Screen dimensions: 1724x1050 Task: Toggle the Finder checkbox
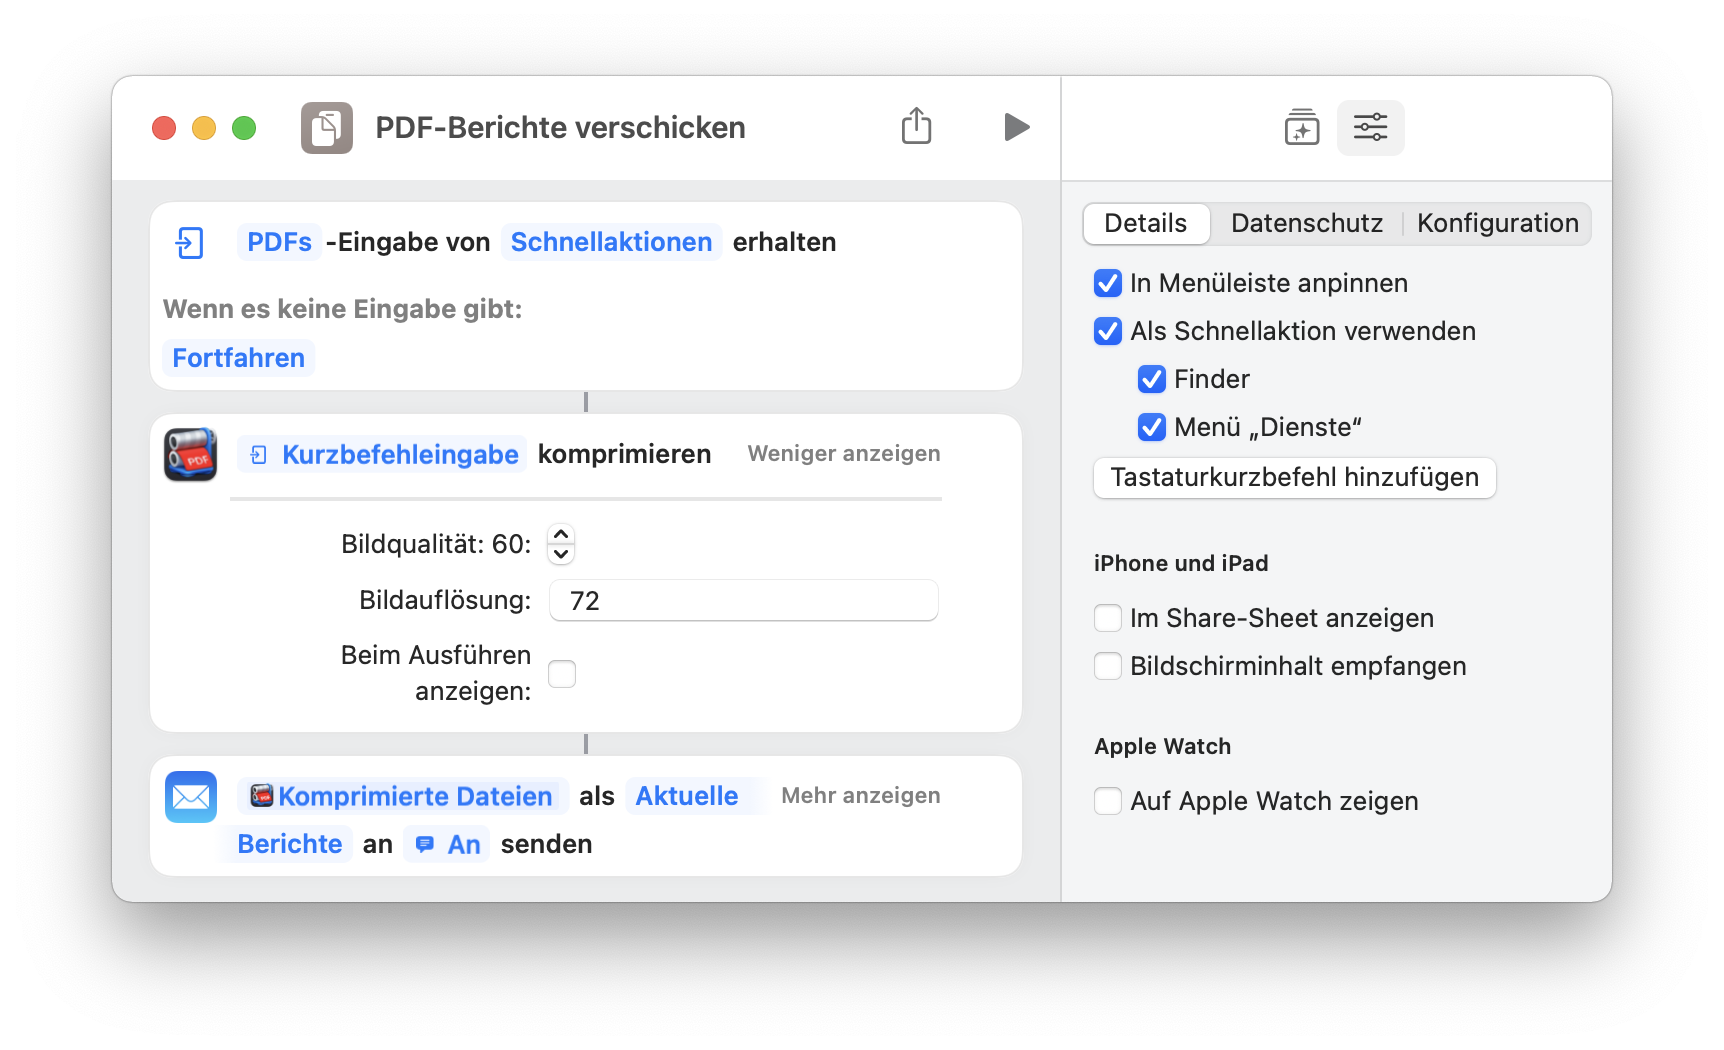[x=1152, y=380]
